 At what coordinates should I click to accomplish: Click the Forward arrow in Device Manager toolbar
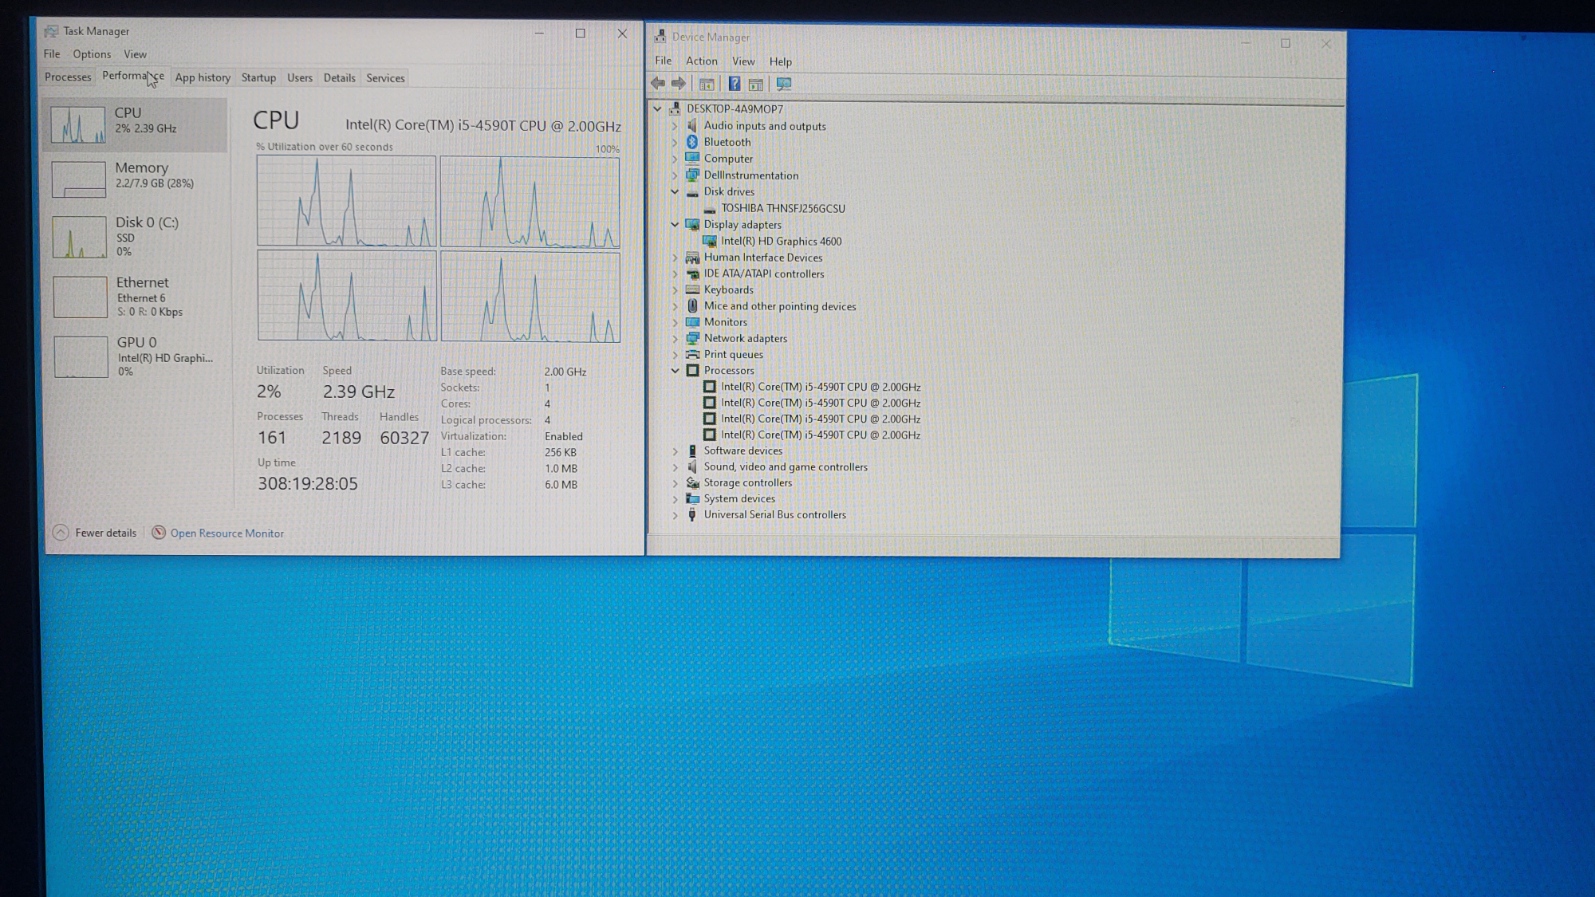click(x=679, y=84)
